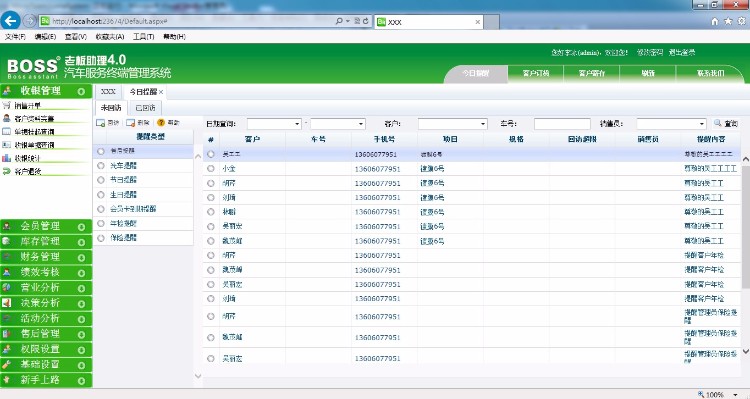Open the 客户 combo box dropdown
This screenshot has width=750, height=399.
point(483,124)
